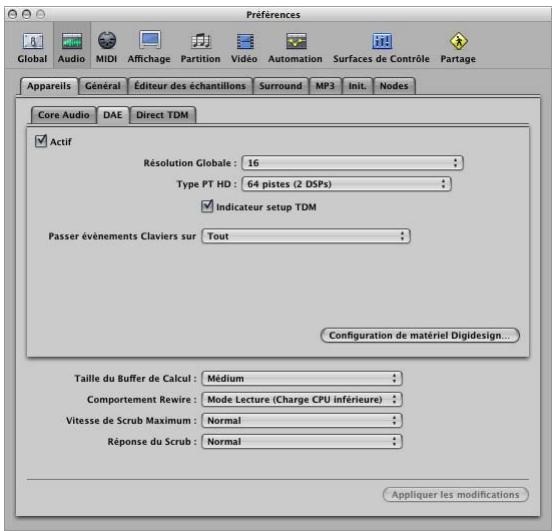
Task: Open the Vidéo preferences icon
Action: pos(244,48)
